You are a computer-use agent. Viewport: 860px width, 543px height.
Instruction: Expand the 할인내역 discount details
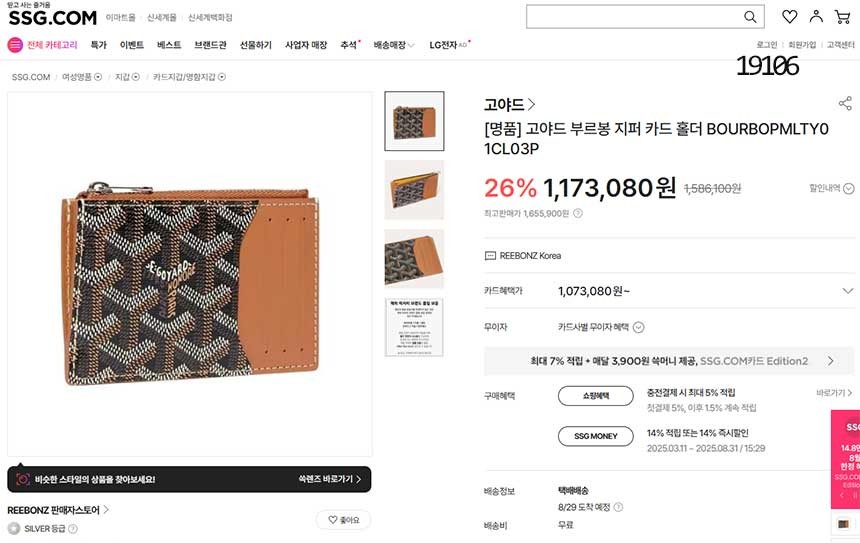point(831,189)
